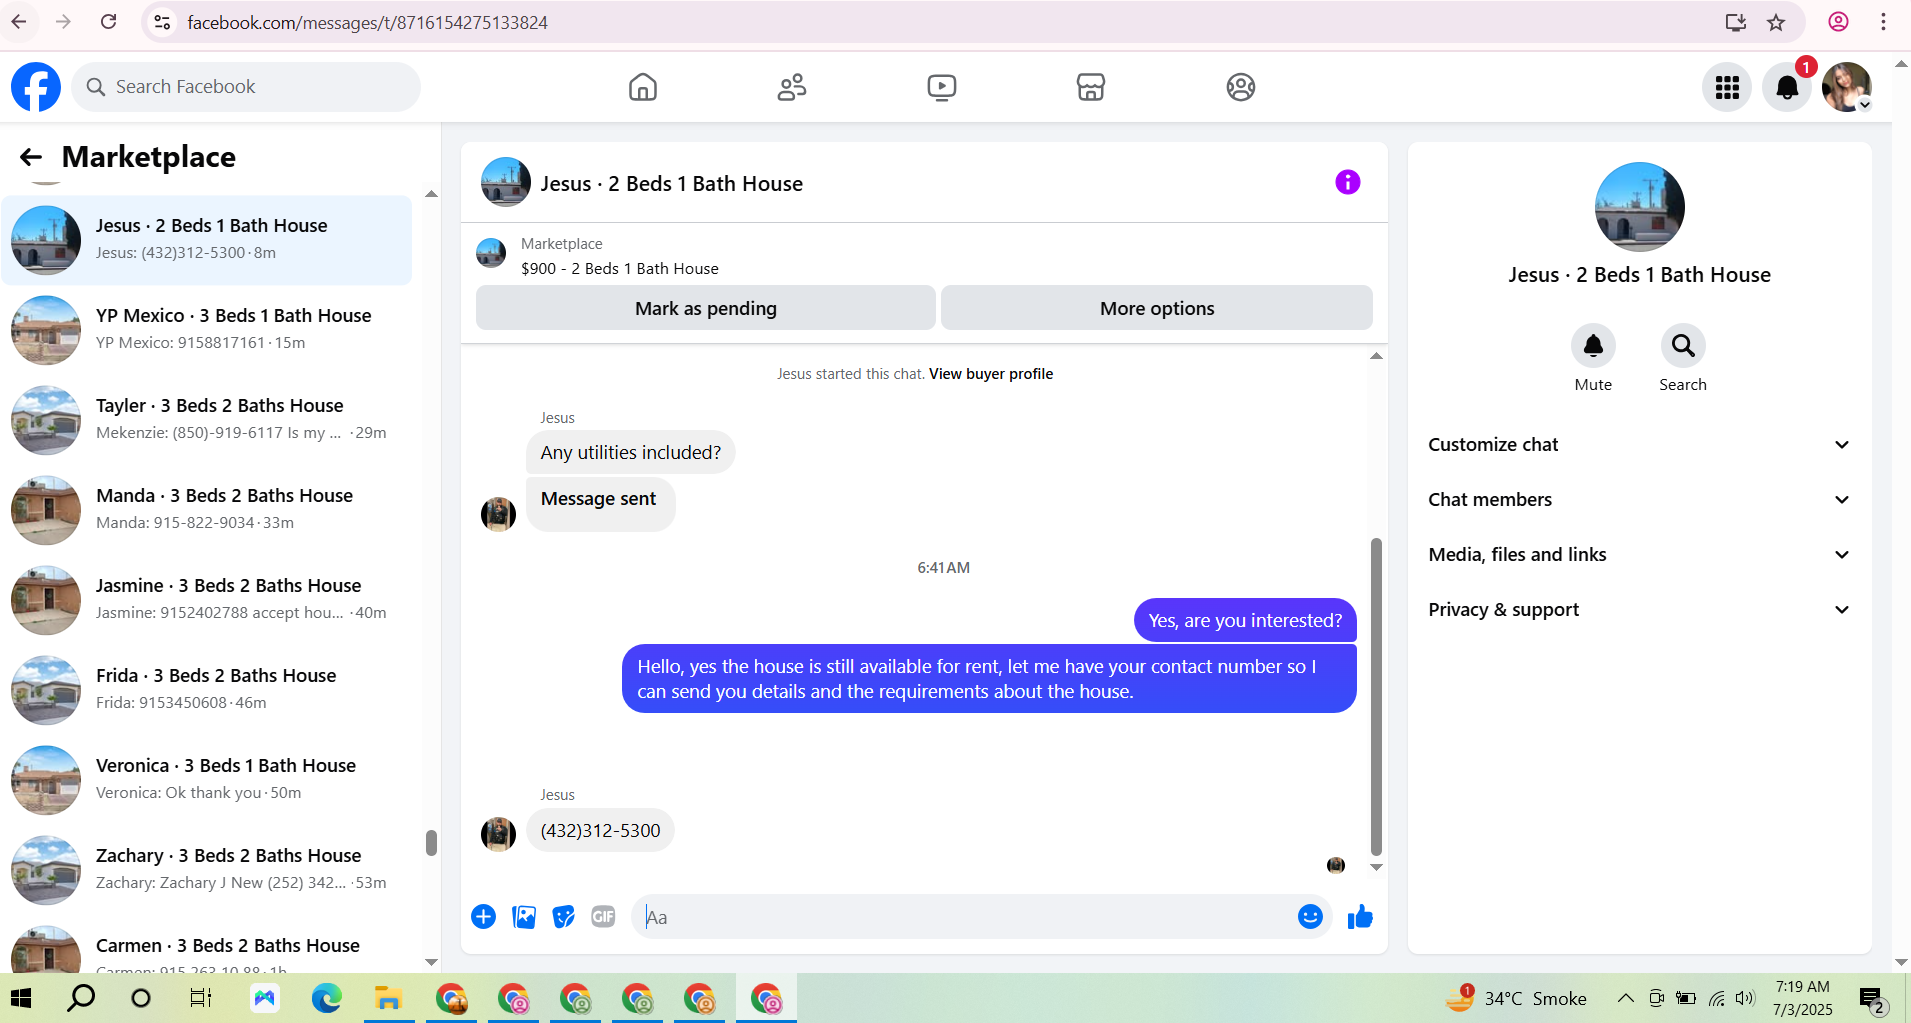Open Windows Start menu
The image size is (1911, 1023).
(x=21, y=998)
